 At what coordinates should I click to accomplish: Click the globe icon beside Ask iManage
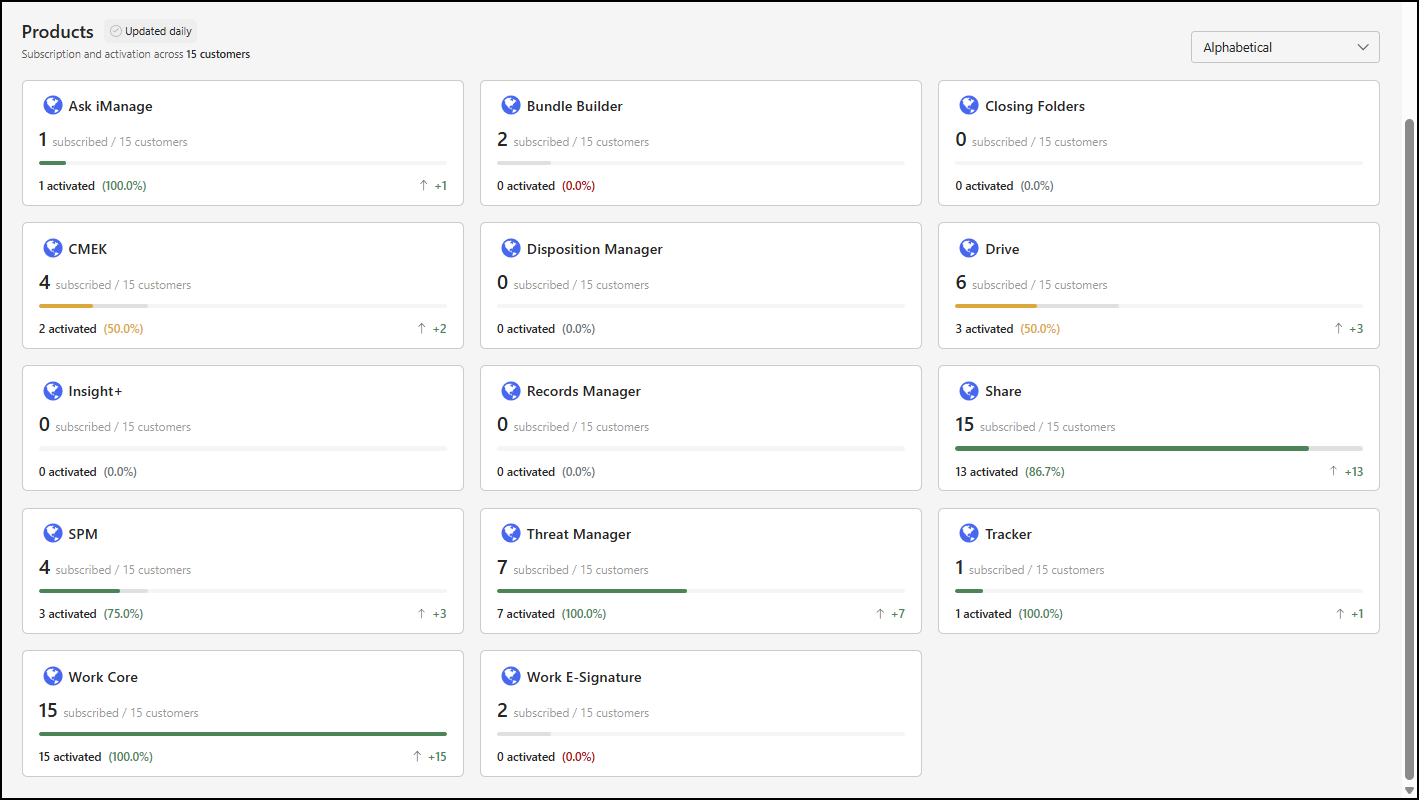tap(53, 105)
